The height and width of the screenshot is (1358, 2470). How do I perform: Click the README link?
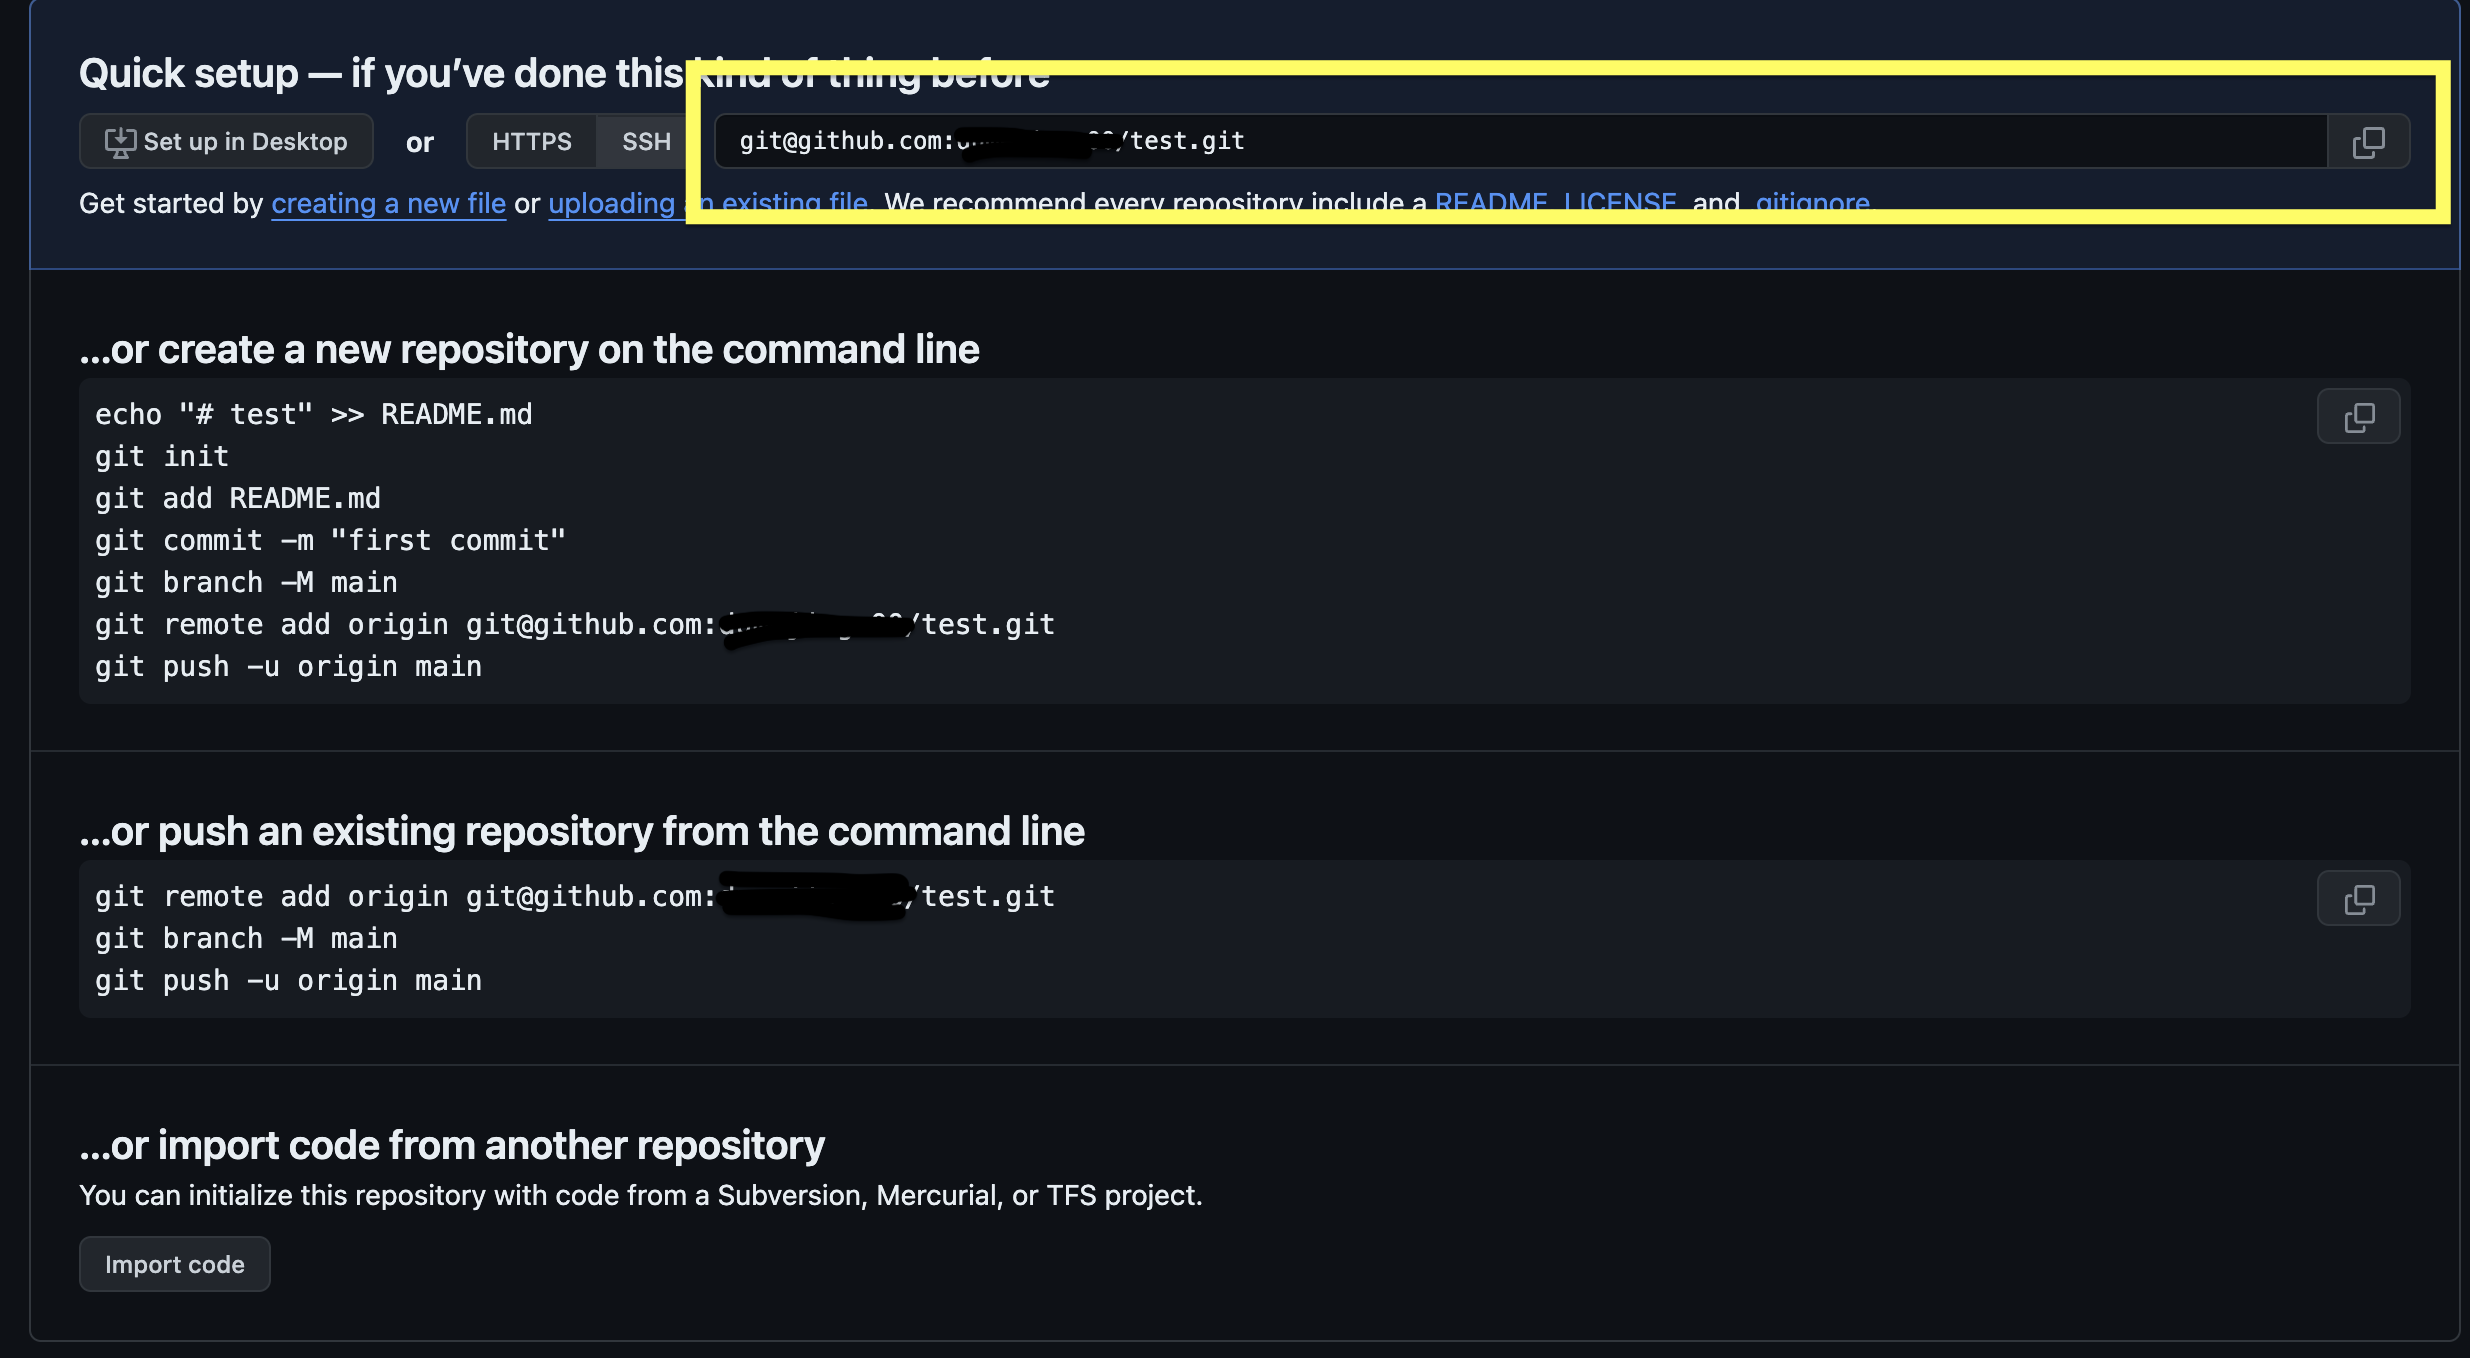[x=1490, y=201]
